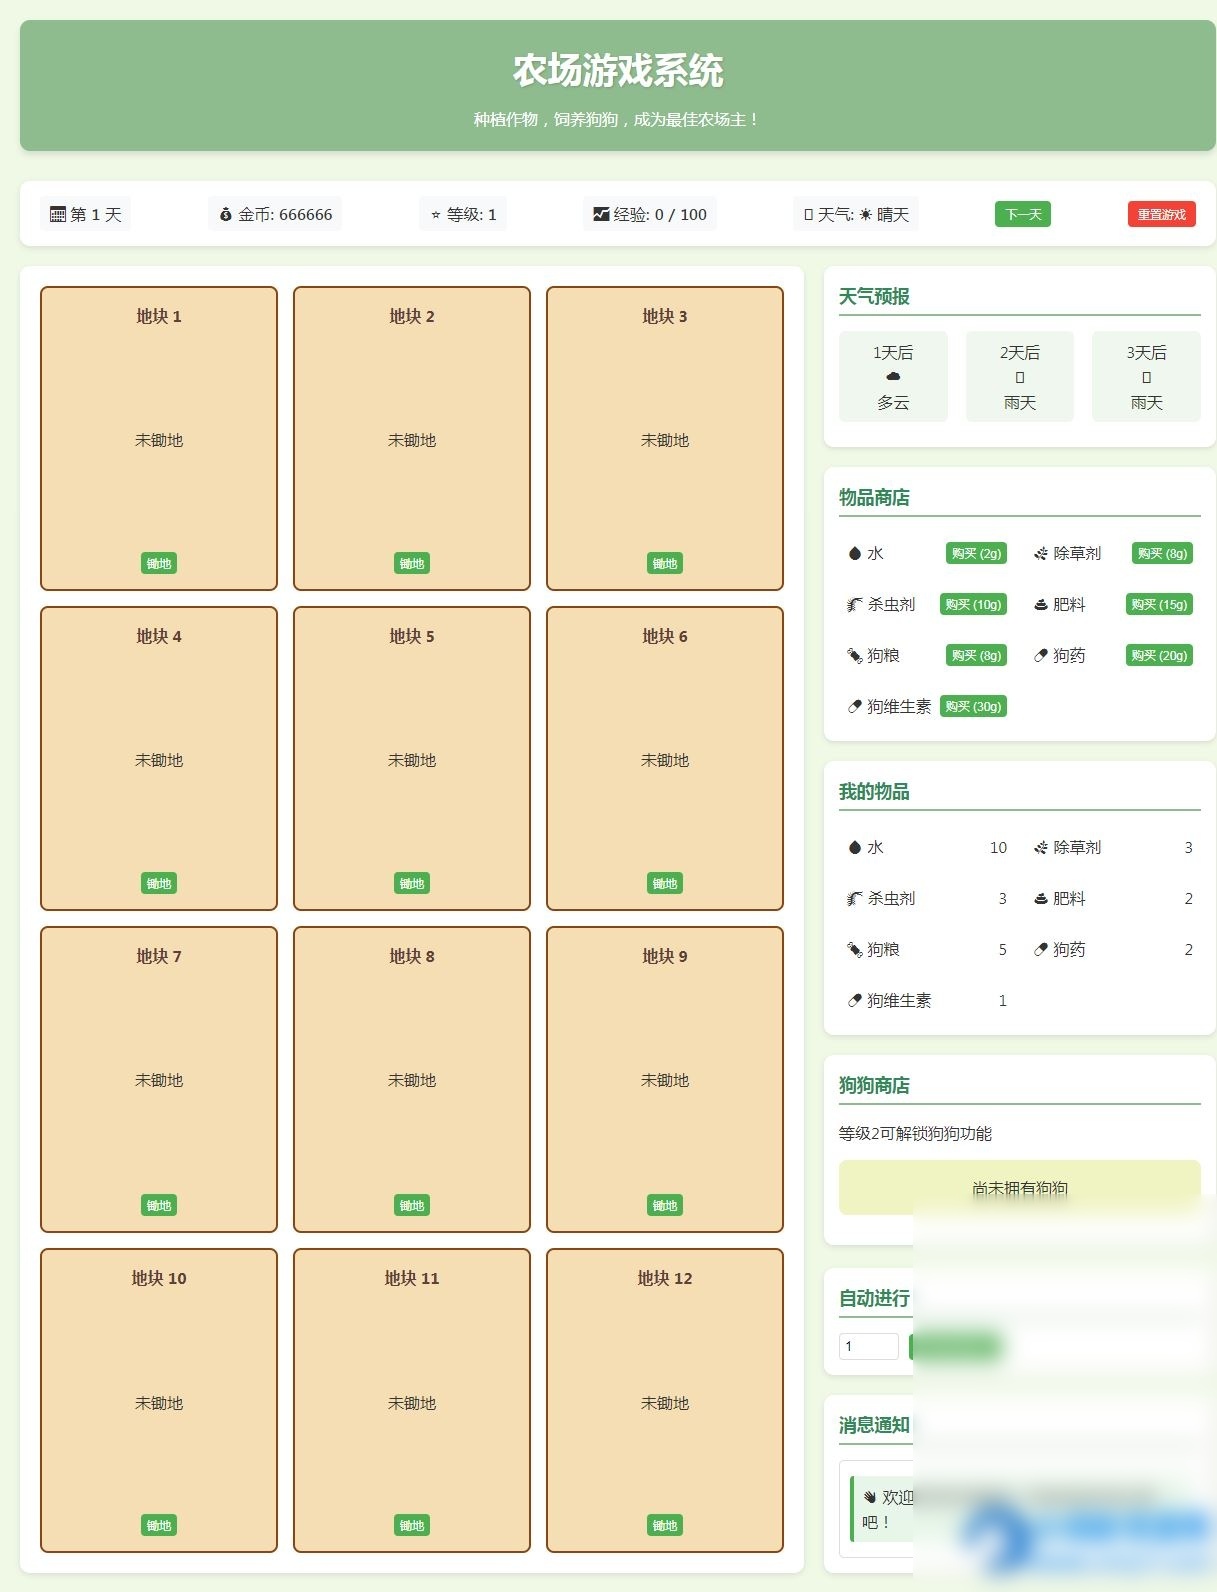Hoe 地块 12 with its 锄地 button
Image resolution: width=1217 pixels, height=1592 pixels.
coord(665,1525)
